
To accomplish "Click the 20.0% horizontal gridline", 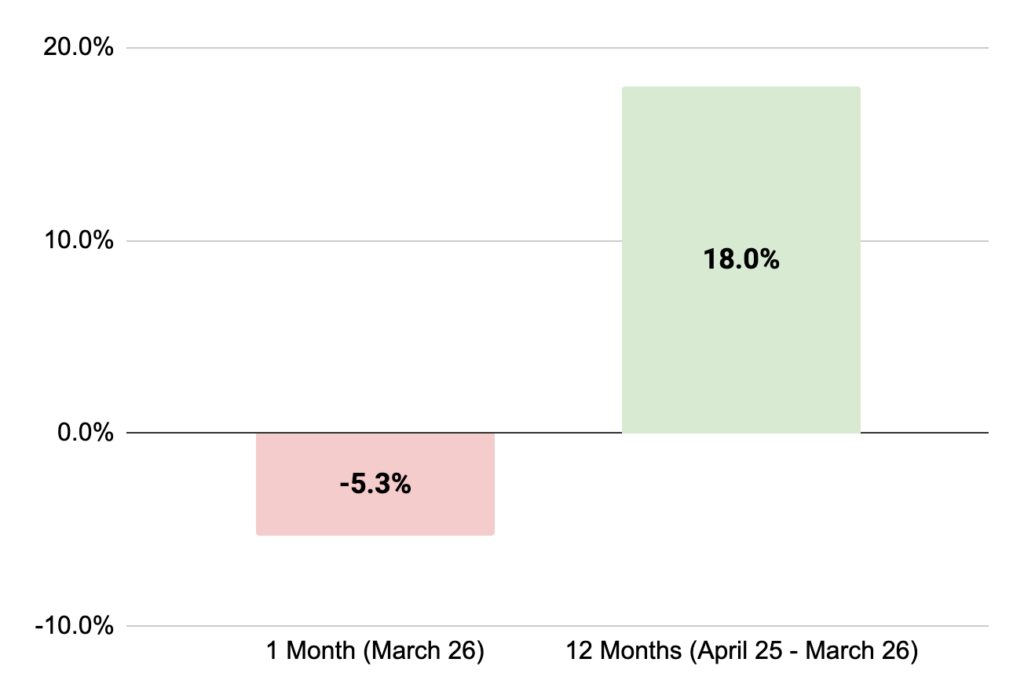I will click(x=400, y=48).
